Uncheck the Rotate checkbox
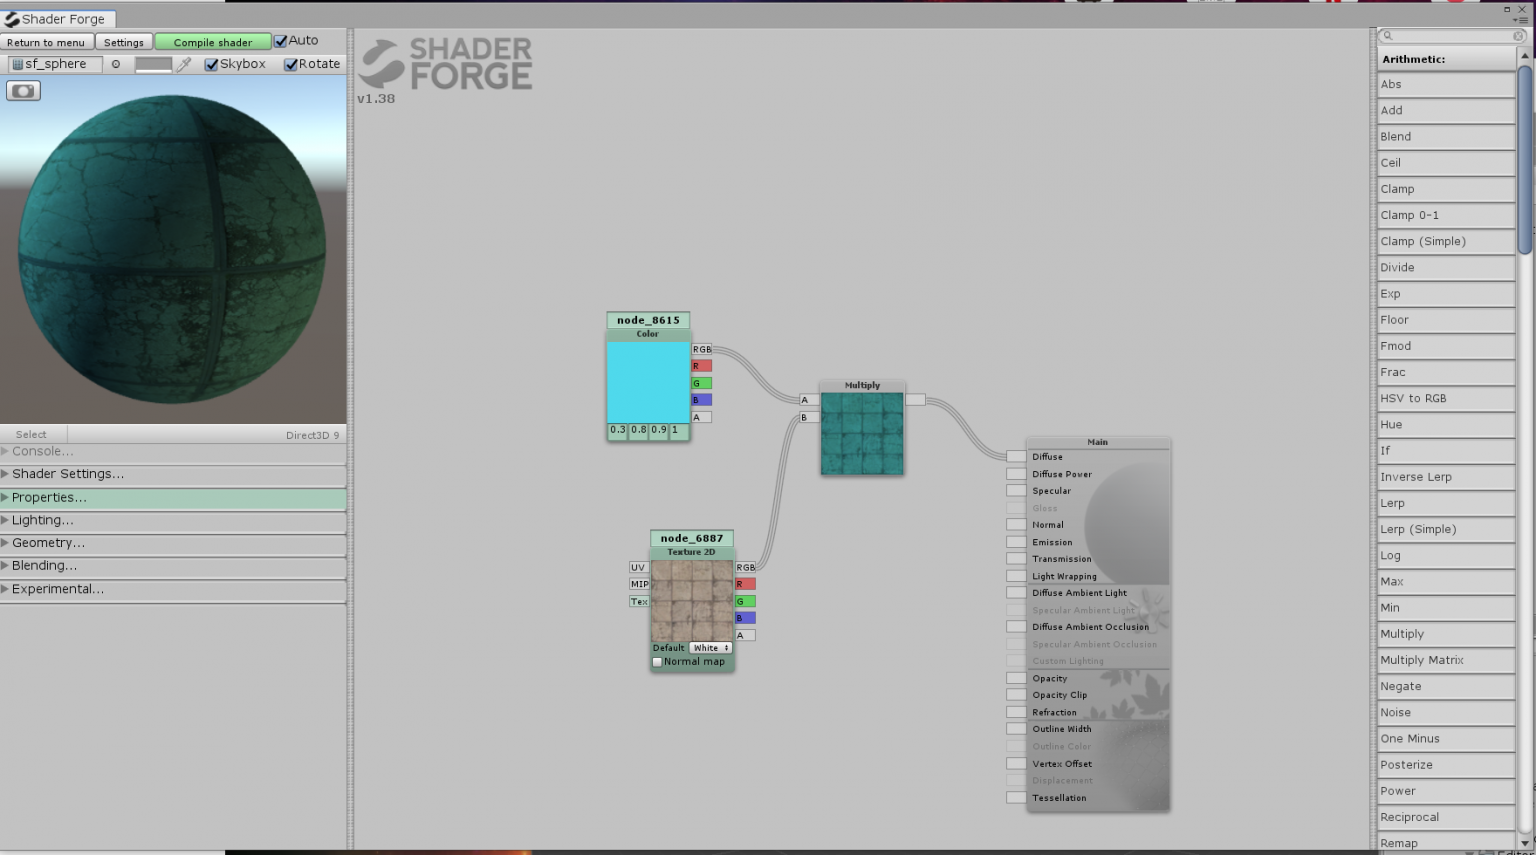Image resolution: width=1536 pixels, height=855 pixels. pyautogui.click(x=291, y=64)
